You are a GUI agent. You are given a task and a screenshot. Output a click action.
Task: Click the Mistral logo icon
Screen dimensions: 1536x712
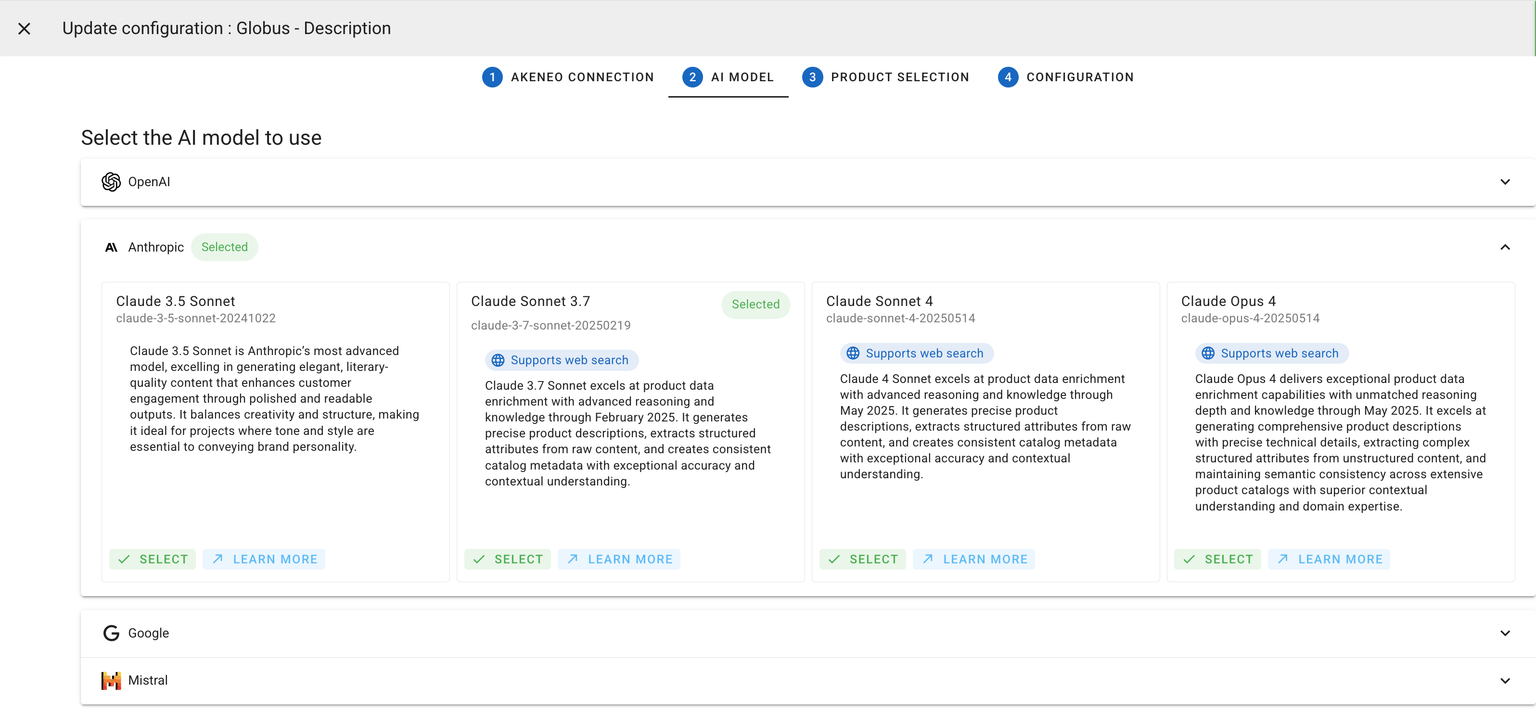pyautogui.click(x=111, y=680)
